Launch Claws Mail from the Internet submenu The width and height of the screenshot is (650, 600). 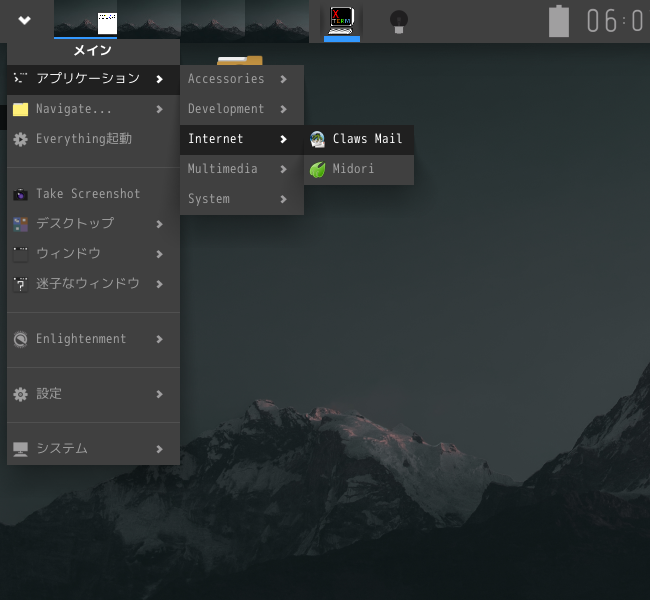(x=359, y=139)
